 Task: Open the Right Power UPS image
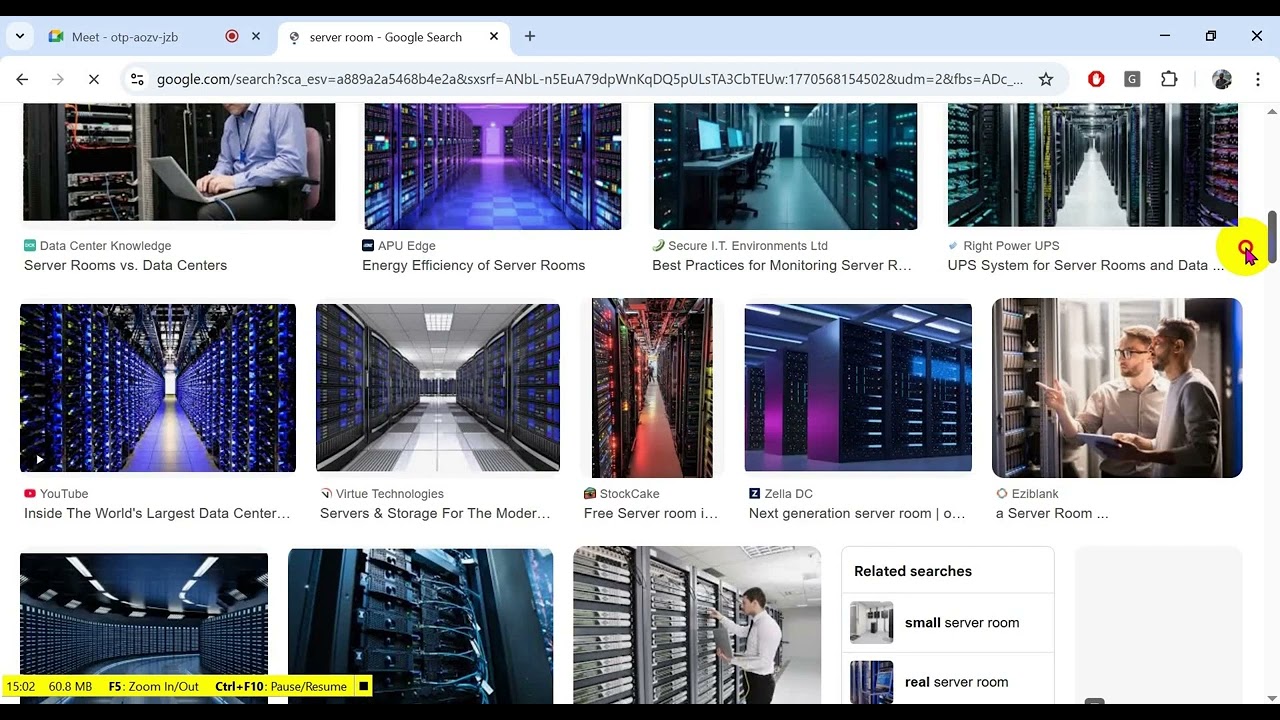tap(1092, 165)
